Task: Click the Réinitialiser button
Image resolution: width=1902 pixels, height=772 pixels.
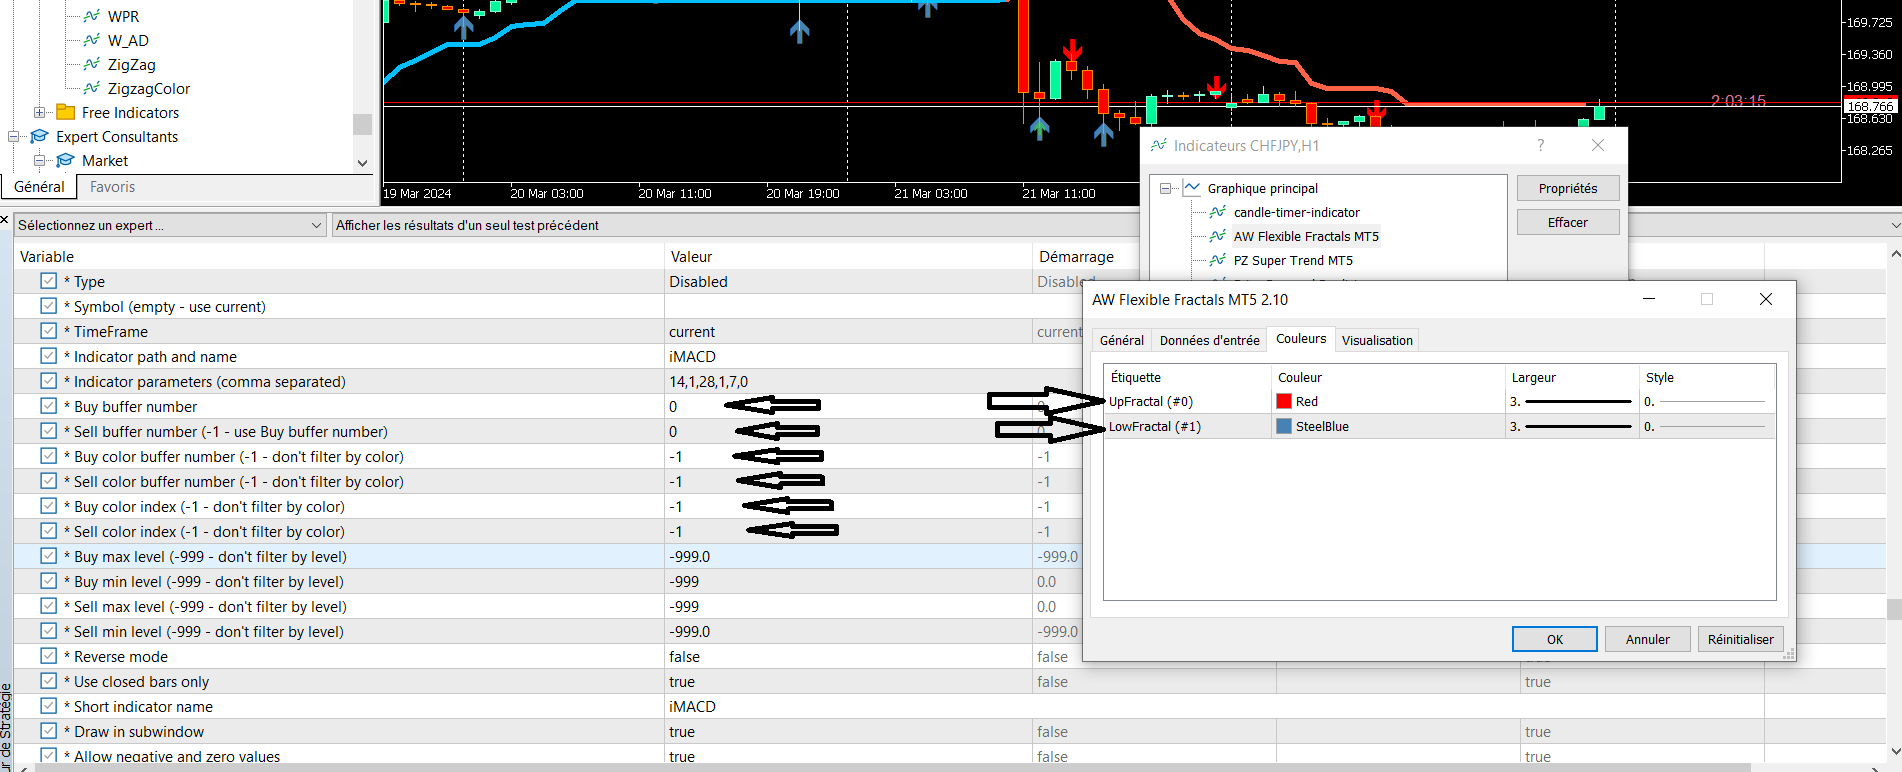Action: pos(1740,639)
